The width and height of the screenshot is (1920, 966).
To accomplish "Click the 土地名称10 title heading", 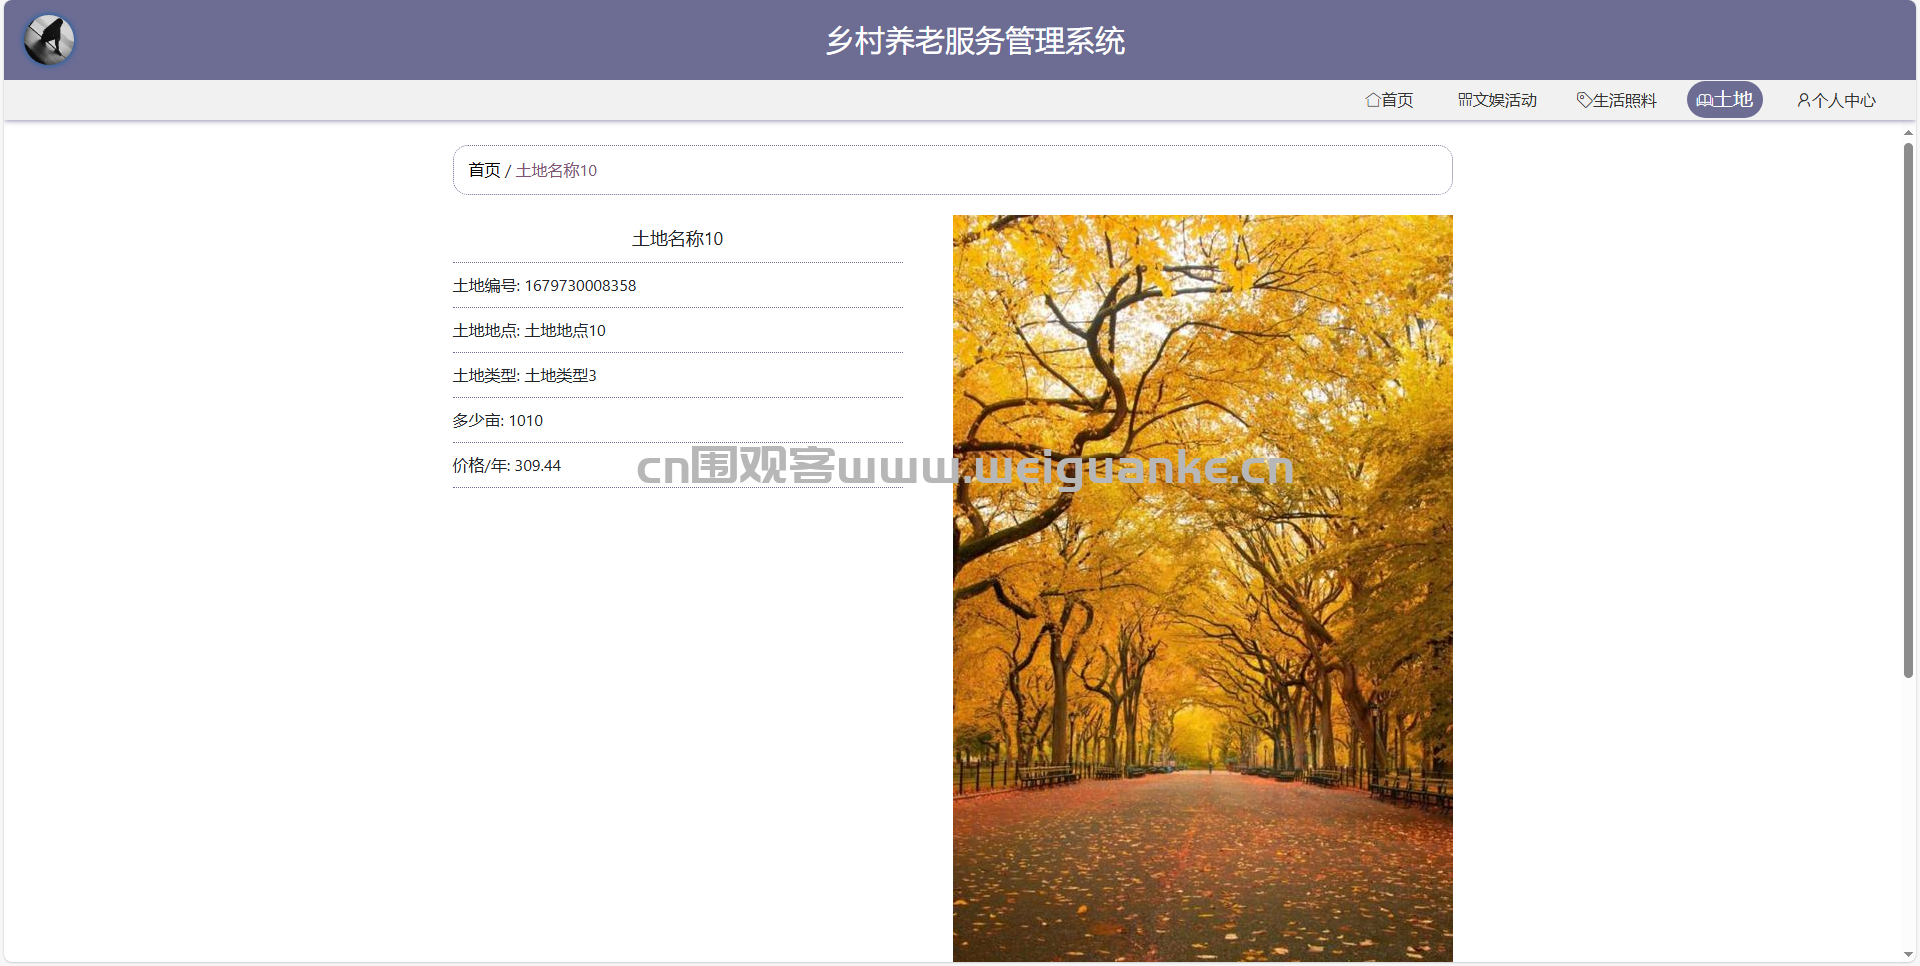I will click(677, 239).
